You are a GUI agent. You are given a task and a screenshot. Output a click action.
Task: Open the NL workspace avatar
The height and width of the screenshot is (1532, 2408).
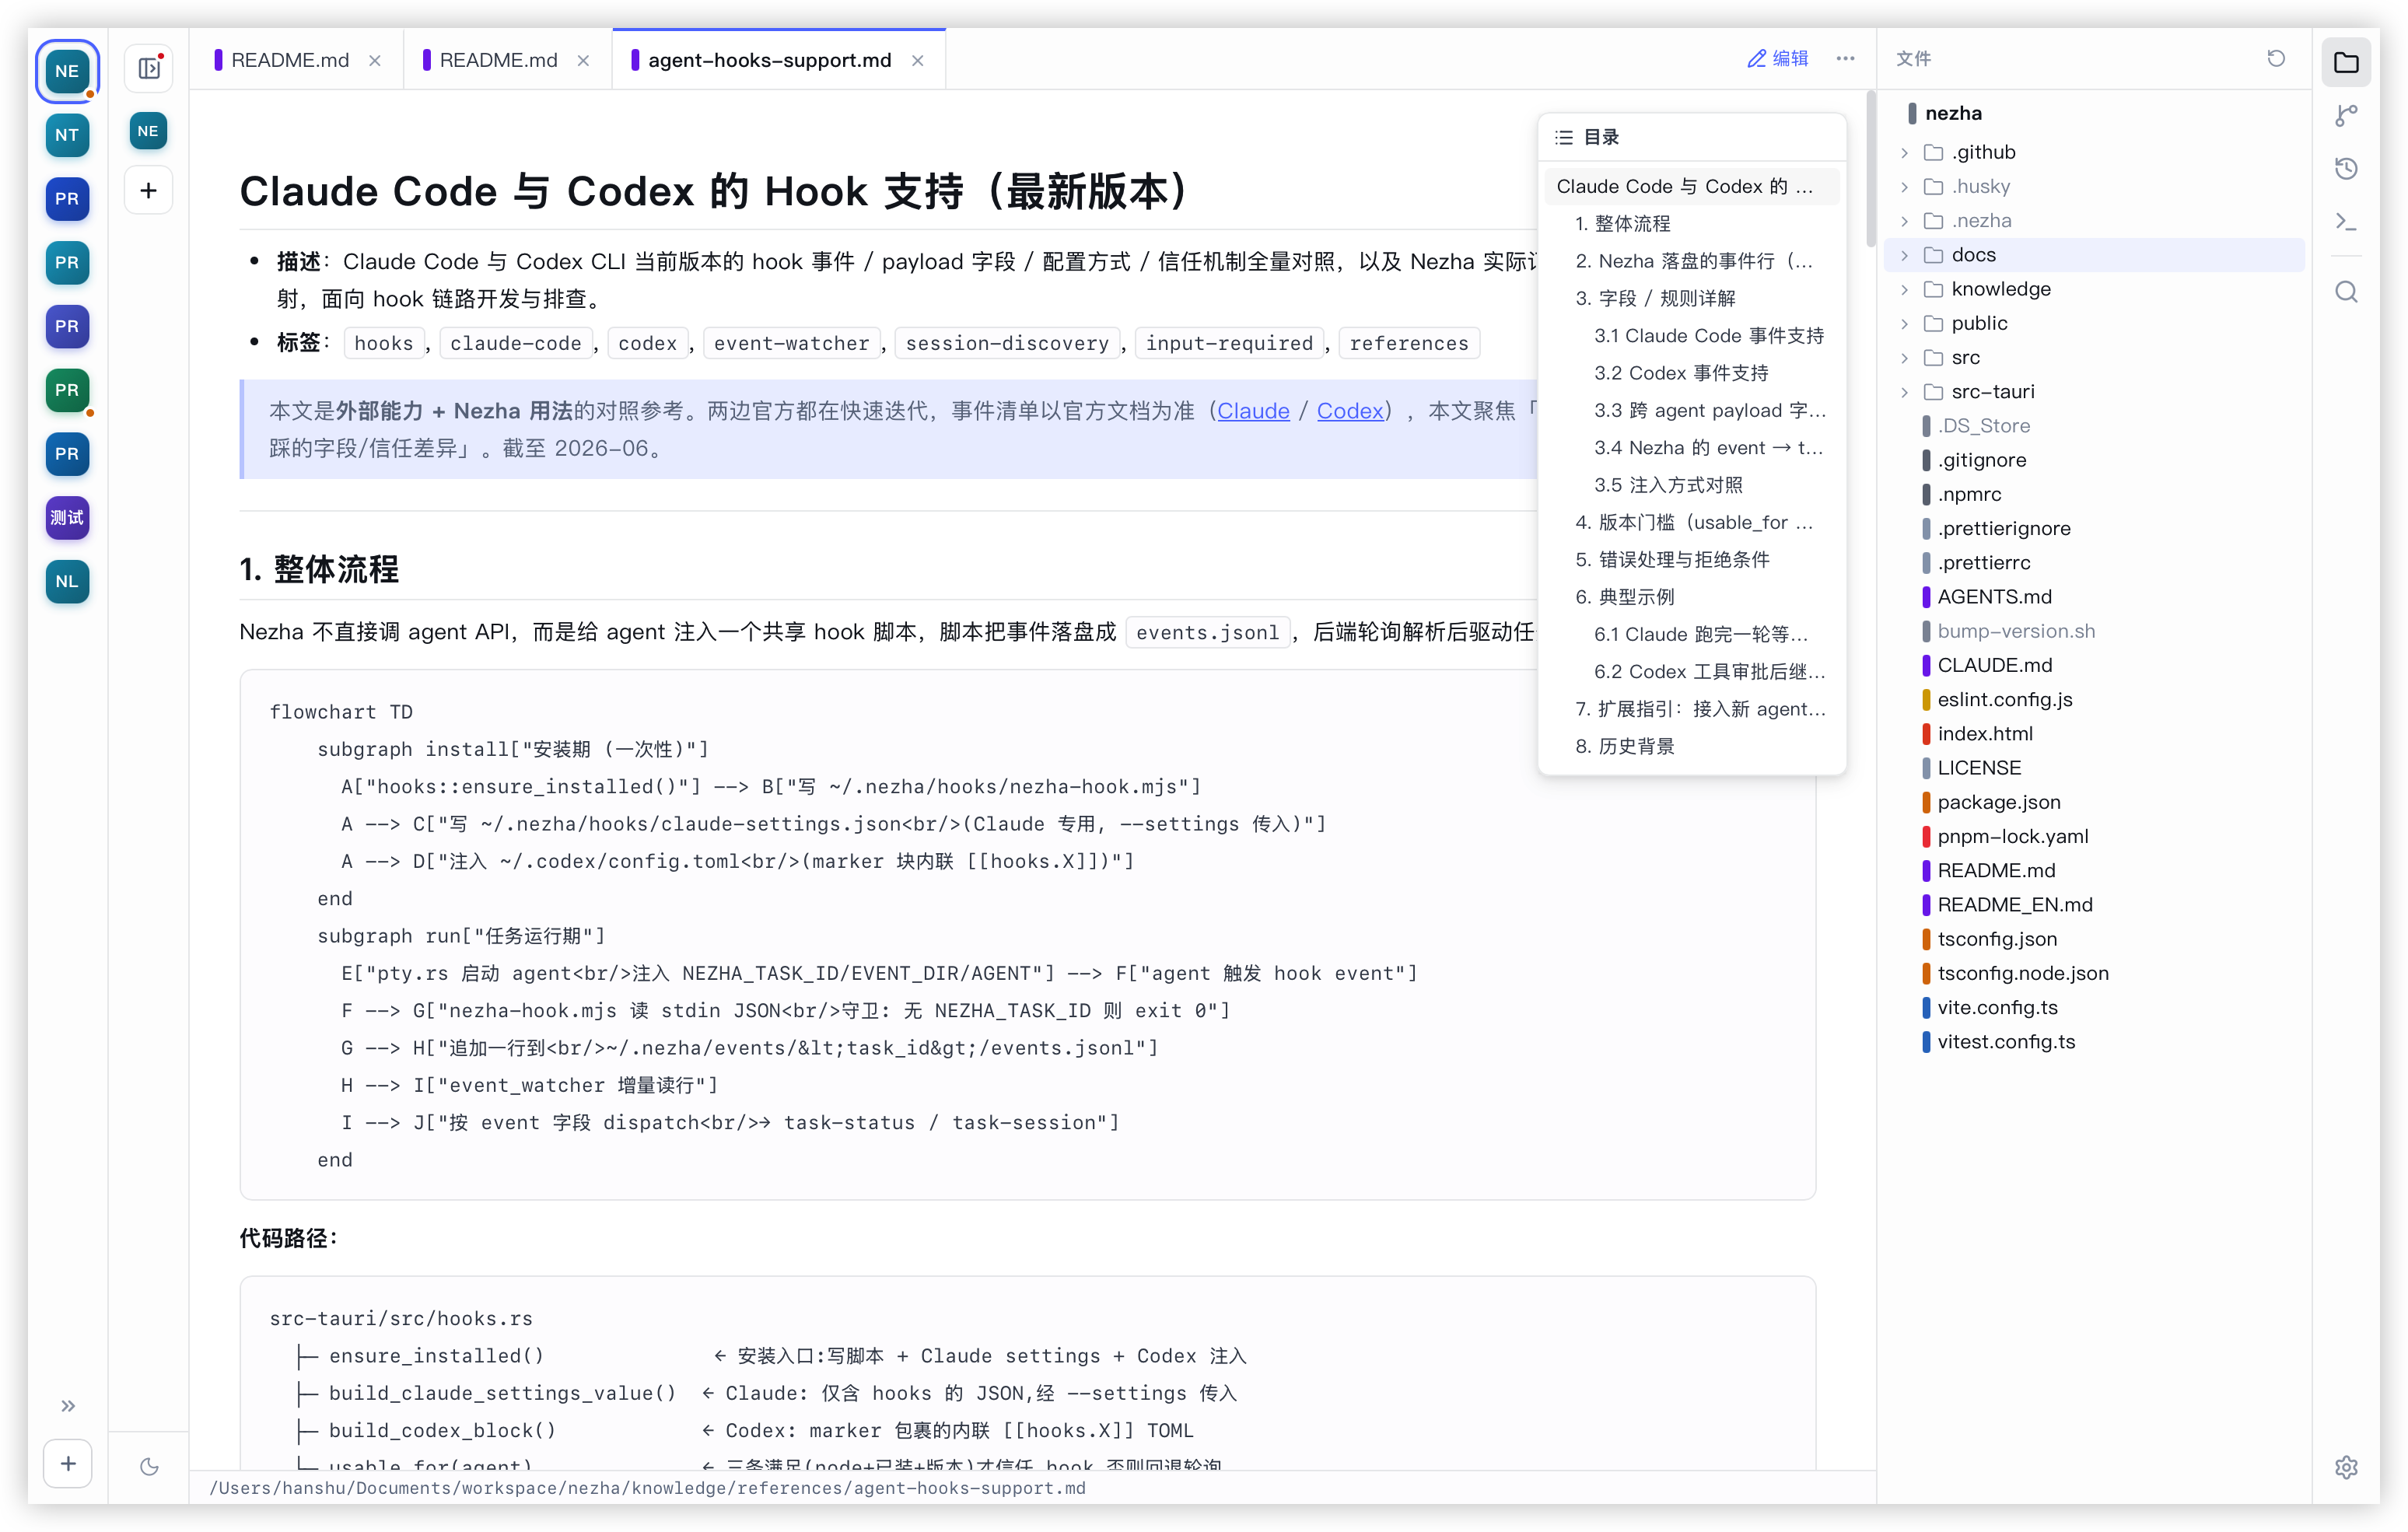click(x=67, y=582)
